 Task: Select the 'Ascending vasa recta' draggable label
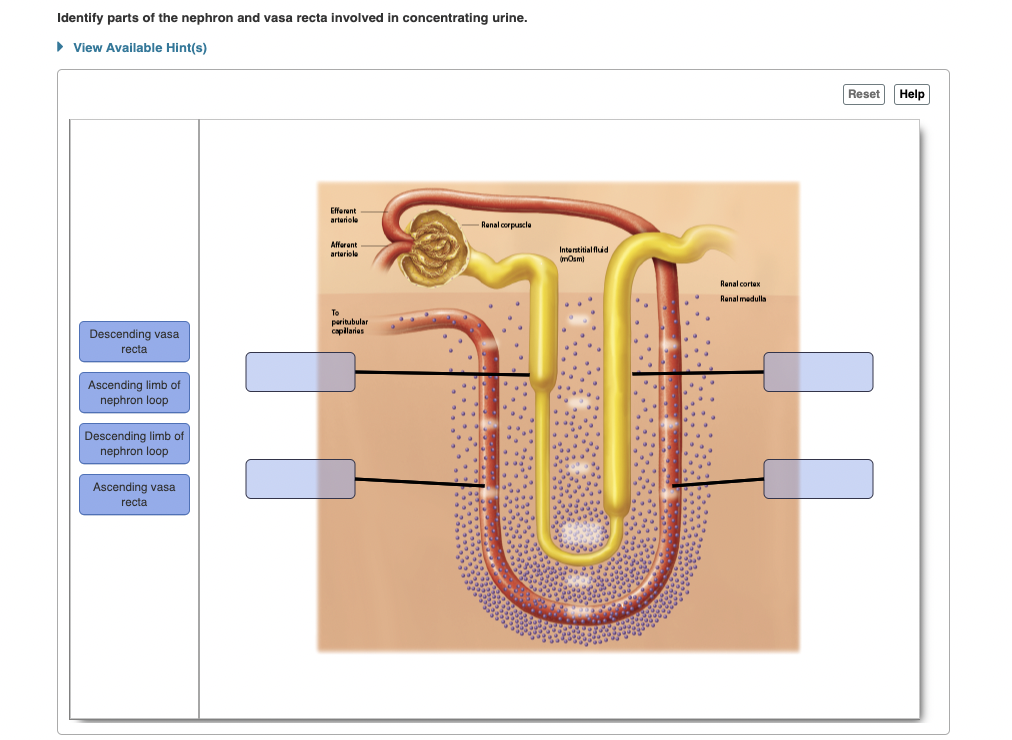[x=134, y=494]
